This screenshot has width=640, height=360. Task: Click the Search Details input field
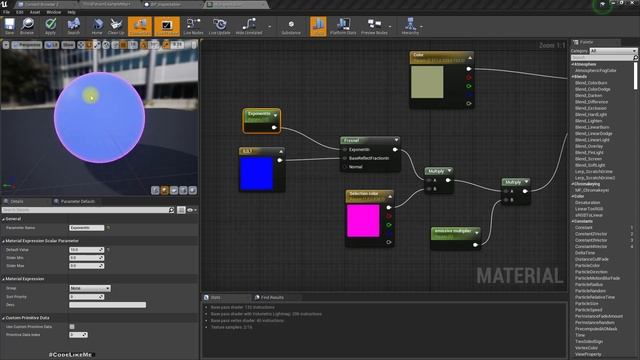click(x=88, y=210)
